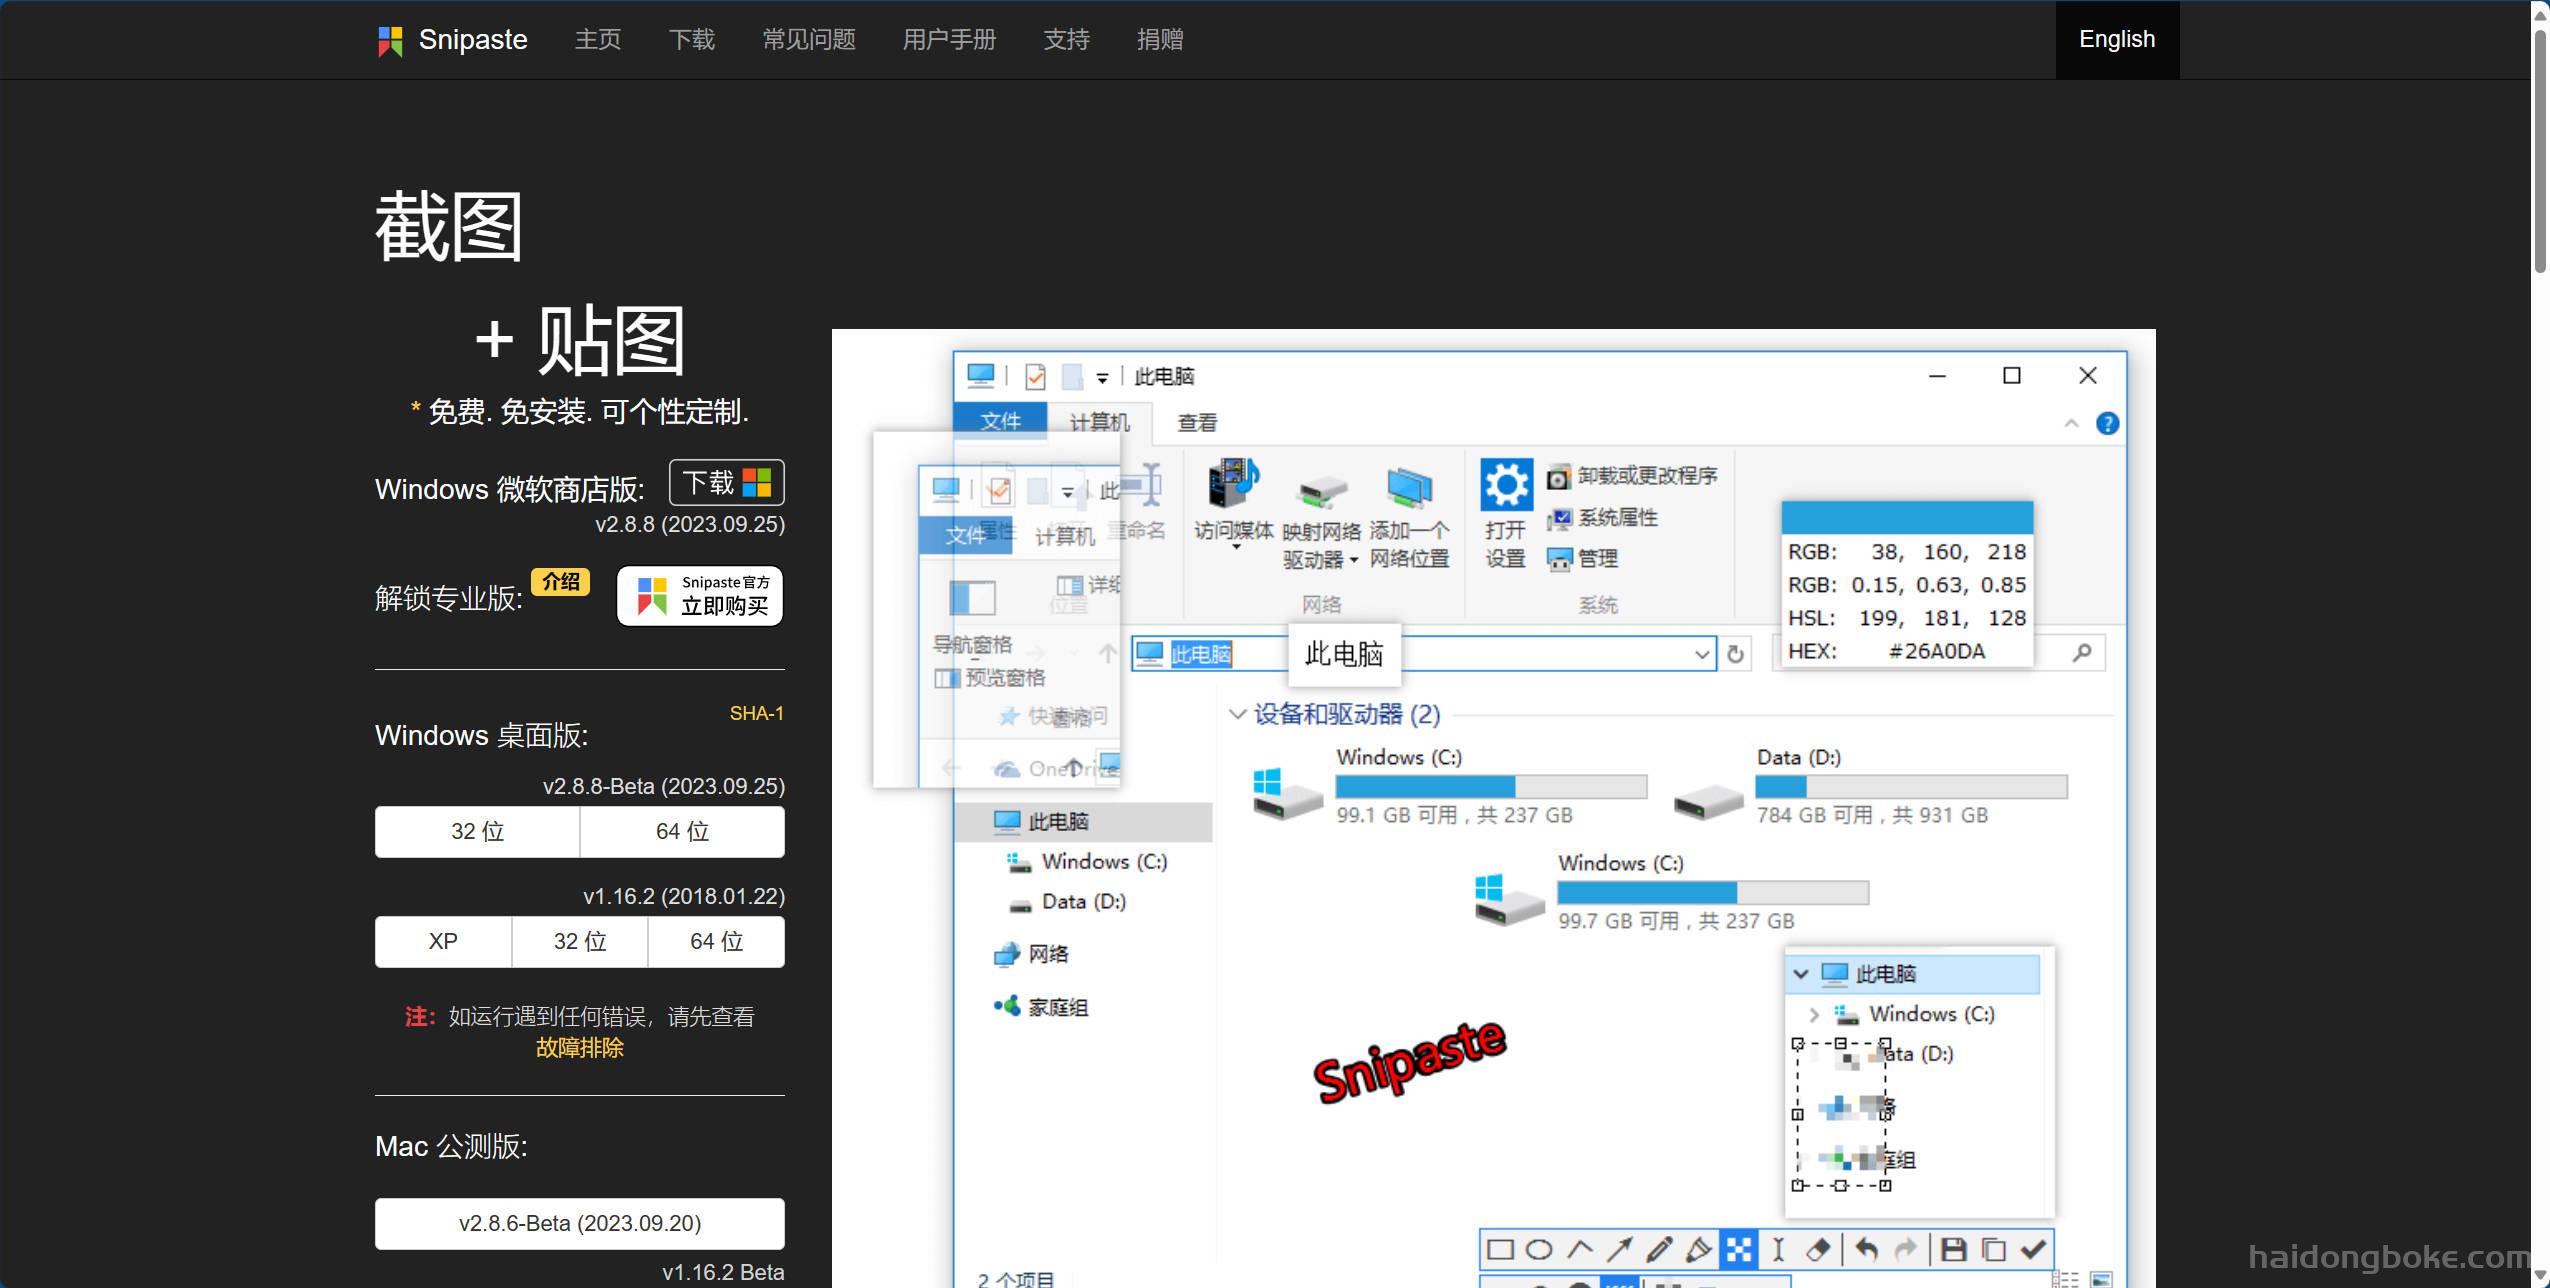Screen dimensions: 2550x1288
Task: Open the 支持 navigation item
Action: tap(1066, 40)
